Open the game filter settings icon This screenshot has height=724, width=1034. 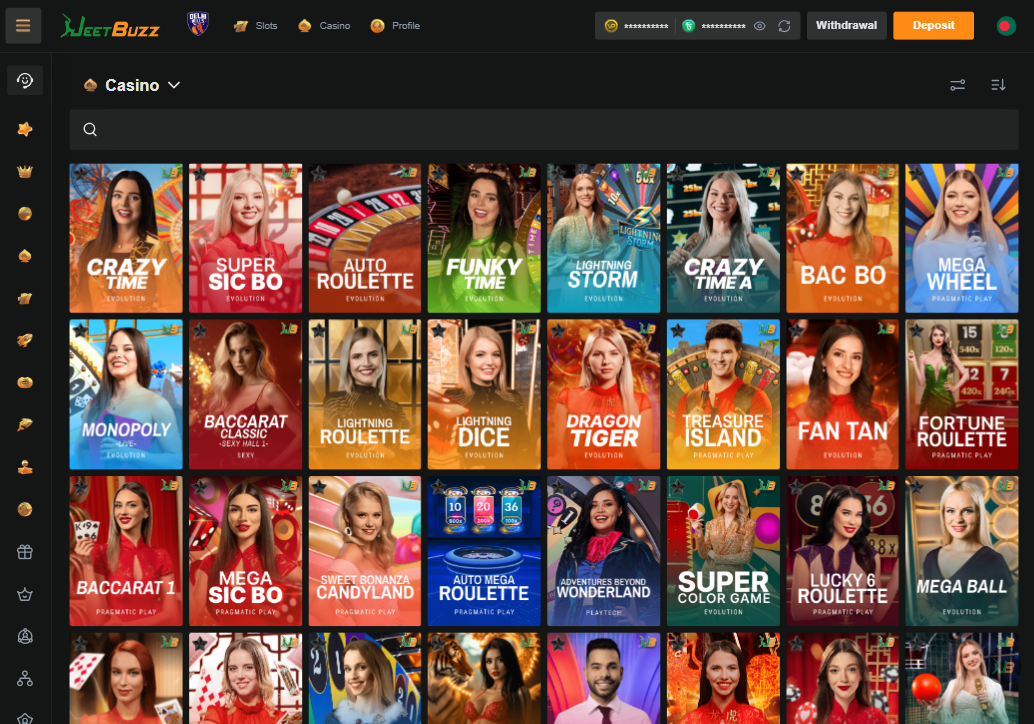coord(957,85)
